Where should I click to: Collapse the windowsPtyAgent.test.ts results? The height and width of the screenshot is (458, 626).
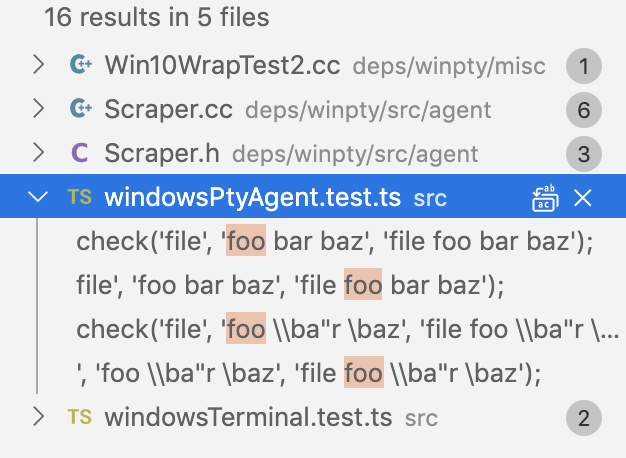click(x=38, y=196)
